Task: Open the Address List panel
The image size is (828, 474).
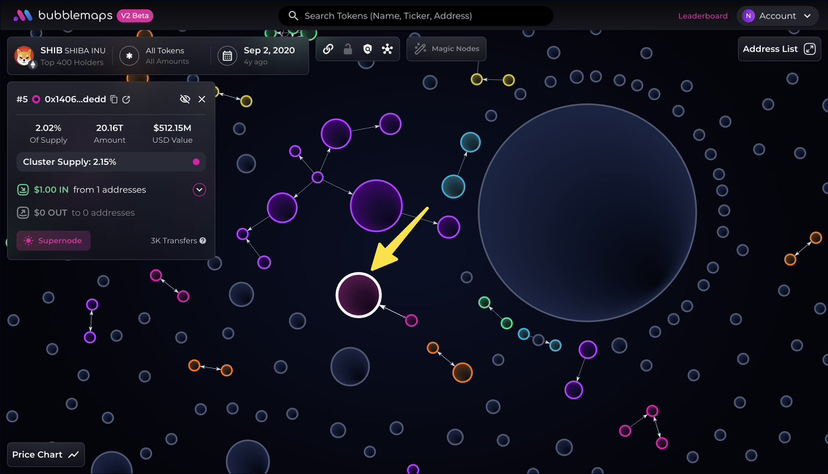Action: 779,49
